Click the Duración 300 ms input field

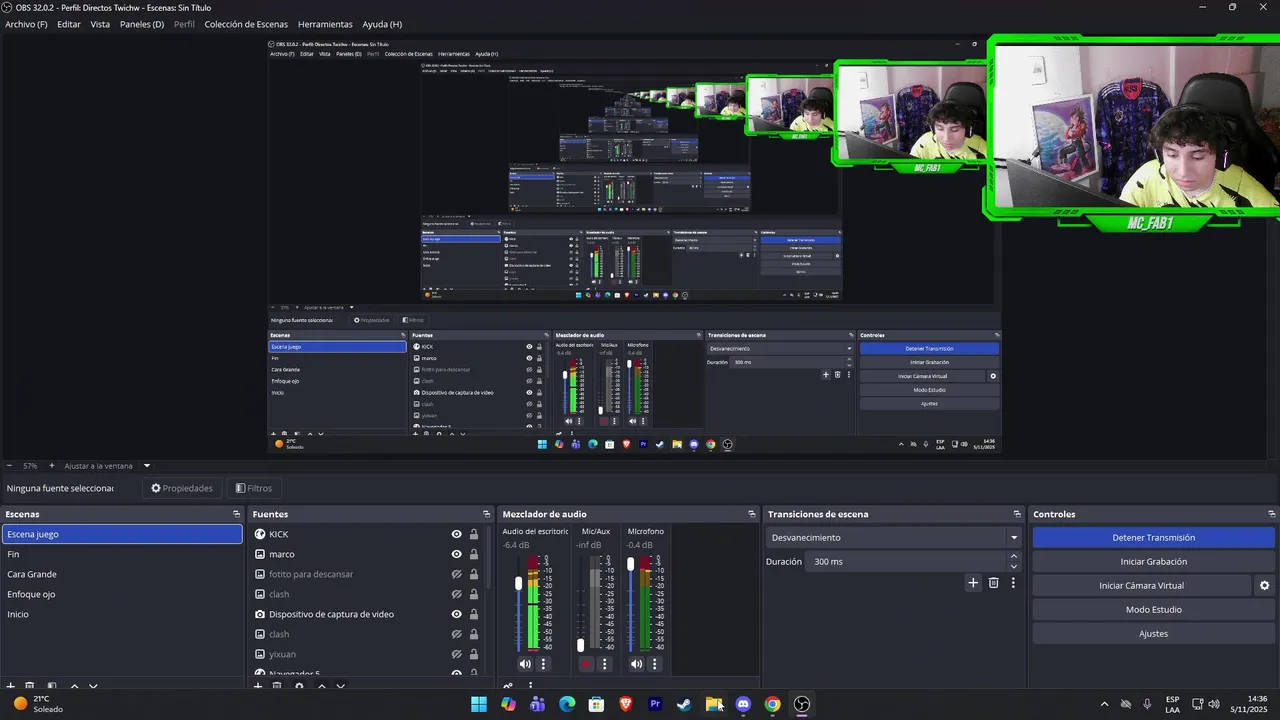(x=905, y=562)
